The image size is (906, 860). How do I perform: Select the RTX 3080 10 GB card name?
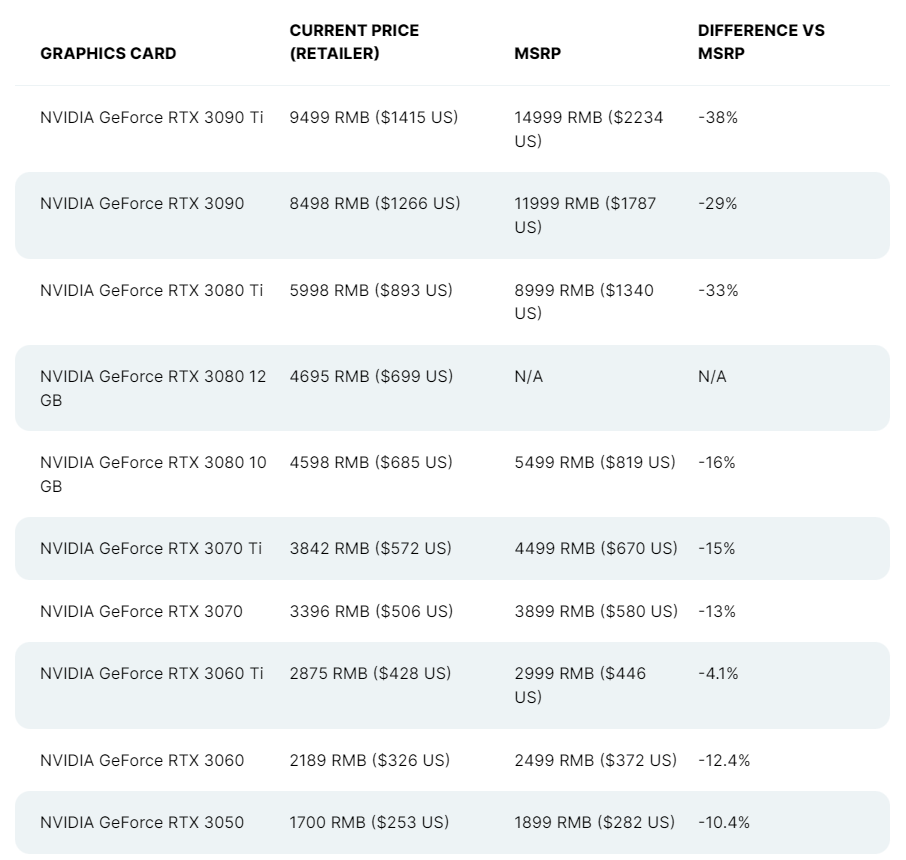point(152,474)
